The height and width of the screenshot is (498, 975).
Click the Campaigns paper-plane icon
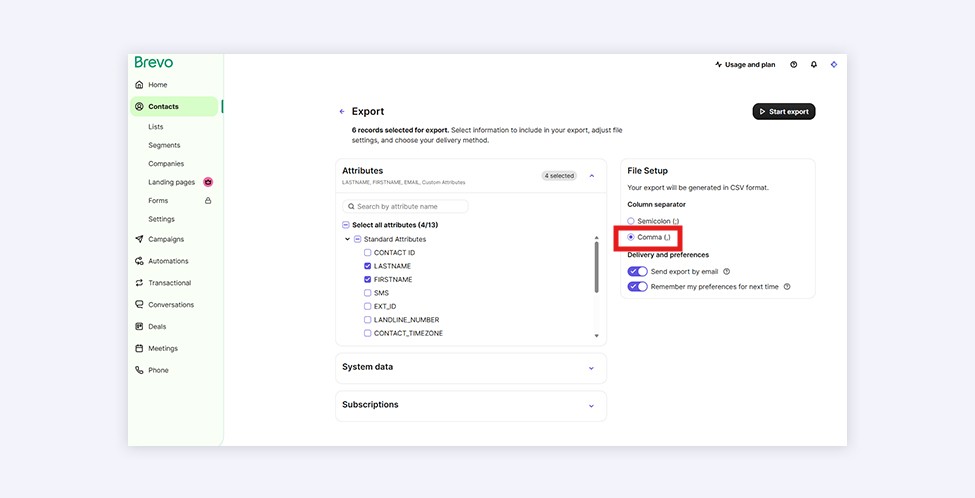tap(139, 239)
